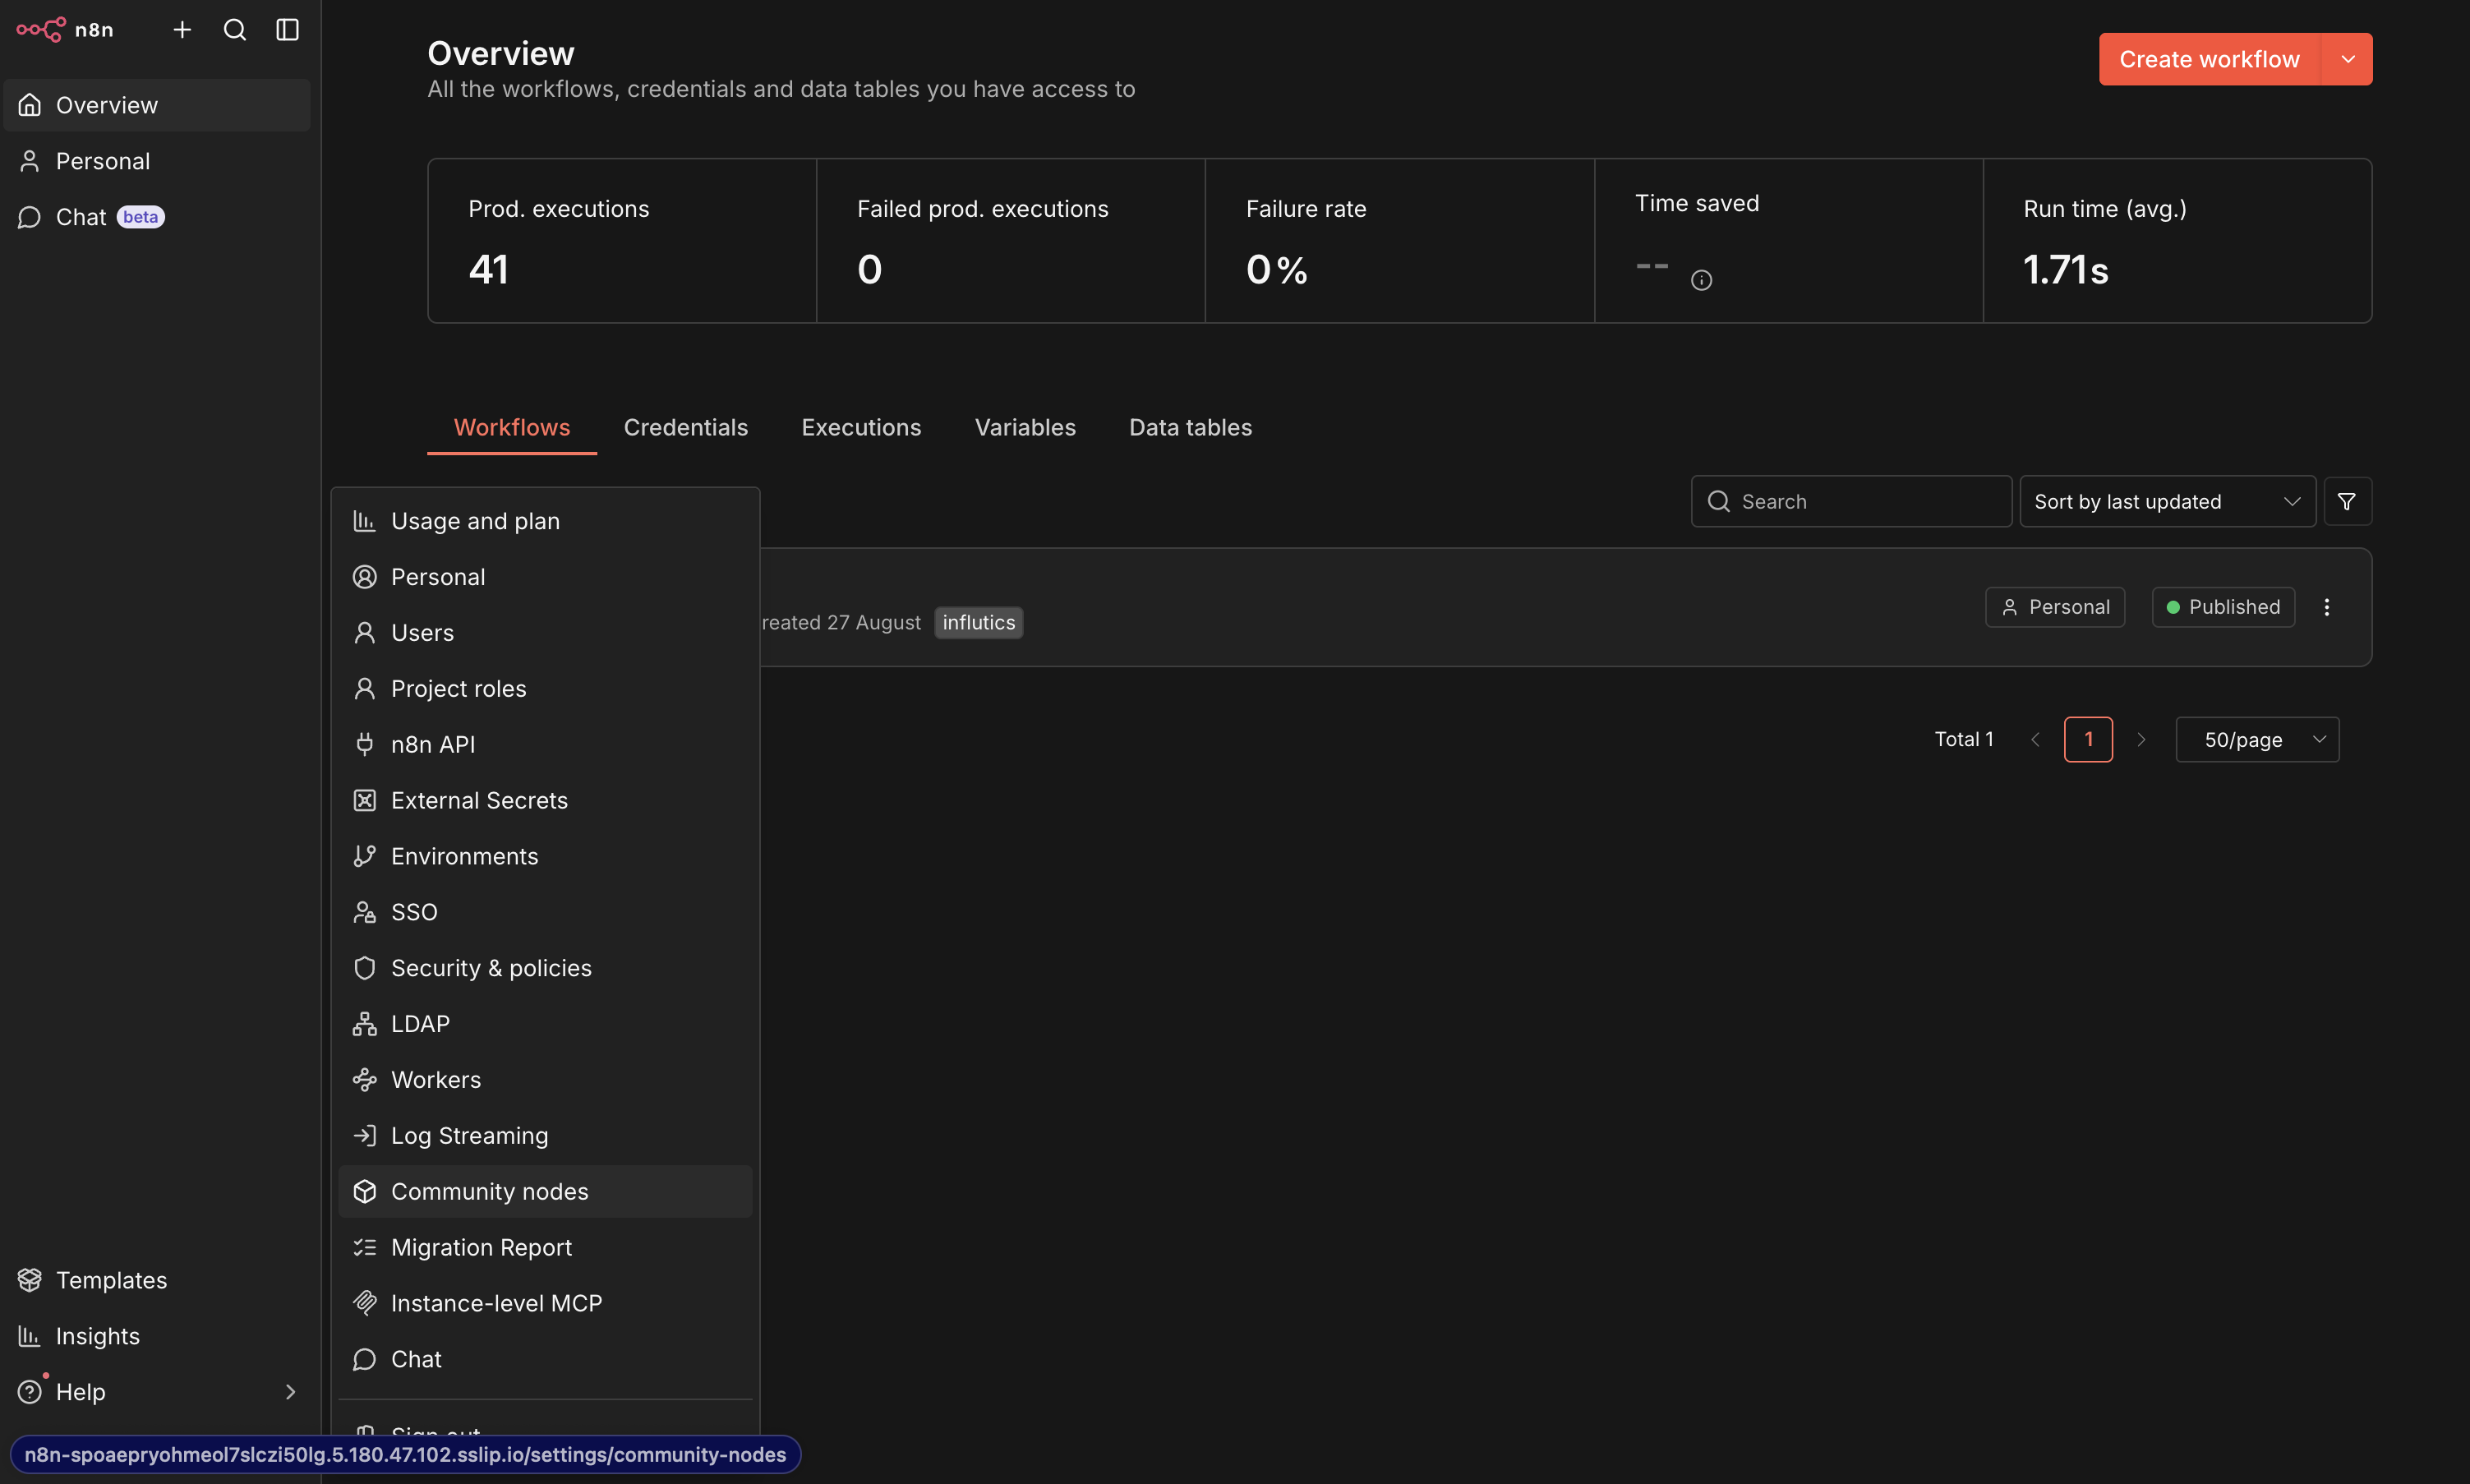Click the Personal project badge on workflow
This screenshot has width=2470, height=1484.
click(2055, 607)
